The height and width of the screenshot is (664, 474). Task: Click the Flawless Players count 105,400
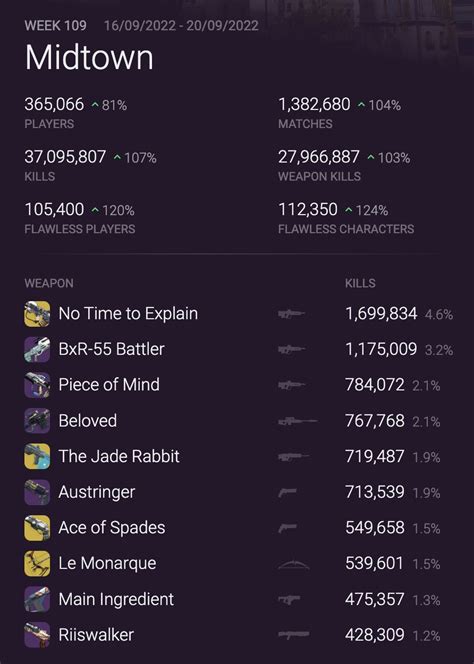tap(54, 210)
